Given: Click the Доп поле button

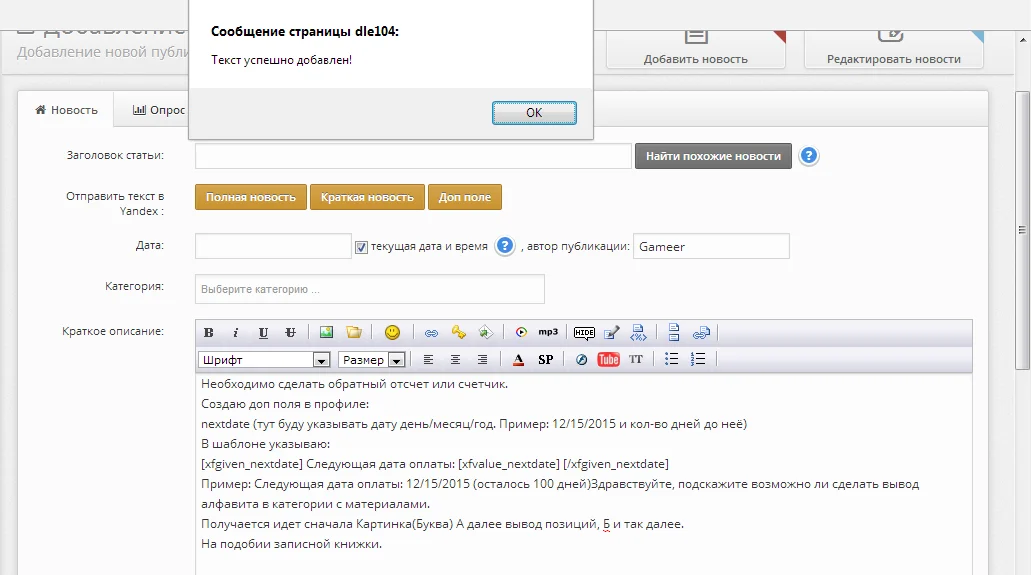Looking at the screenshot, I should click(465, 197).
